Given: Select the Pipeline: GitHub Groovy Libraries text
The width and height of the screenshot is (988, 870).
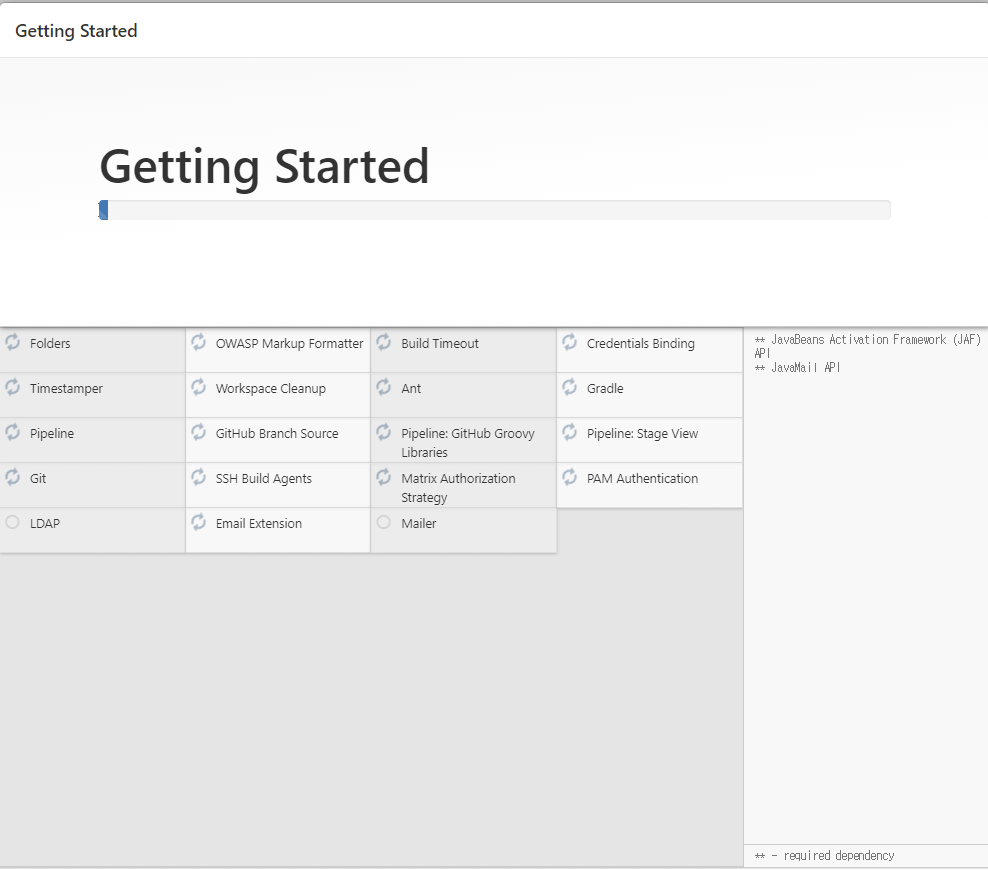Looking at the screenshot, I should [468, 443].
